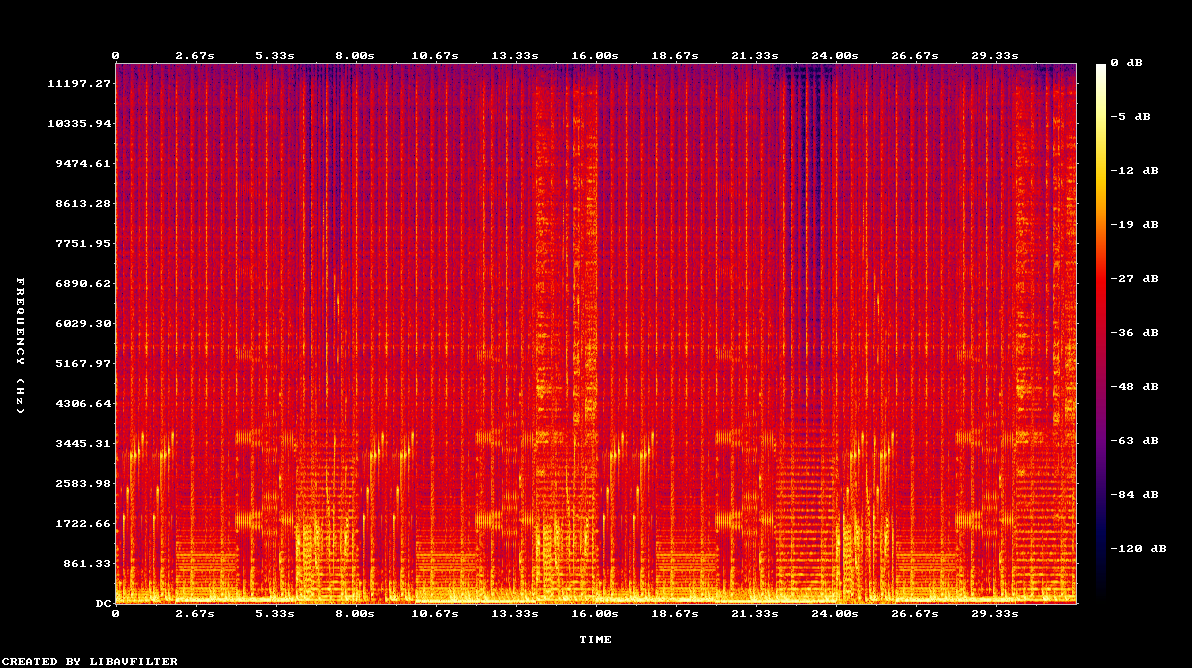Select the 2583.98 frequency label
Viewport: 1192px width, 668px height.
(83, 483)
